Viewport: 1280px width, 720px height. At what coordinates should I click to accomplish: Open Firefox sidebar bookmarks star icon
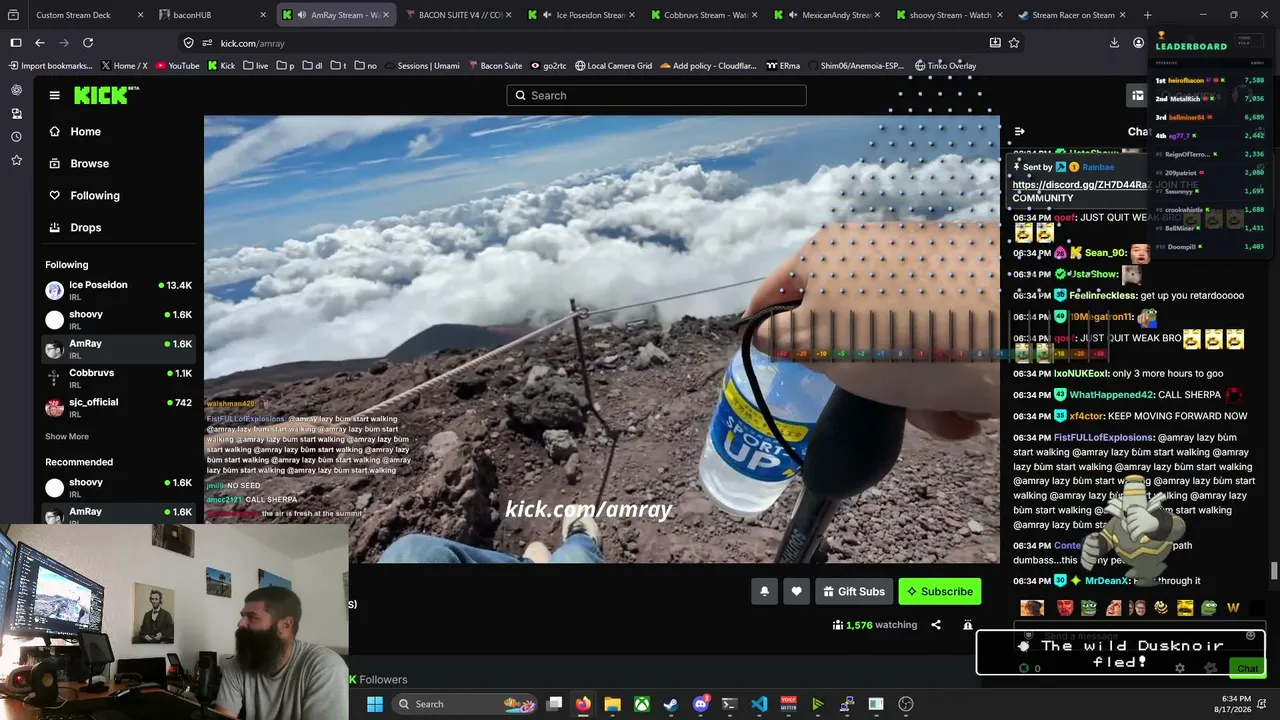(17, 160)
